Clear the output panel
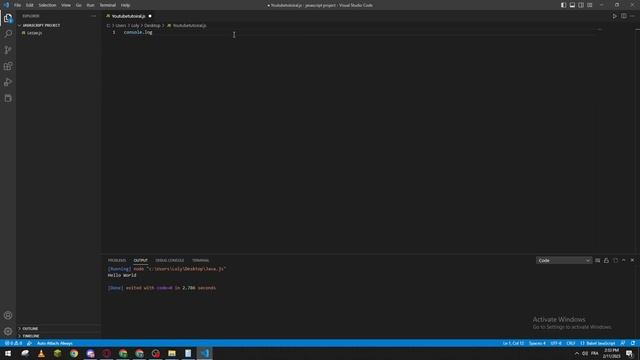 (598, 260)
